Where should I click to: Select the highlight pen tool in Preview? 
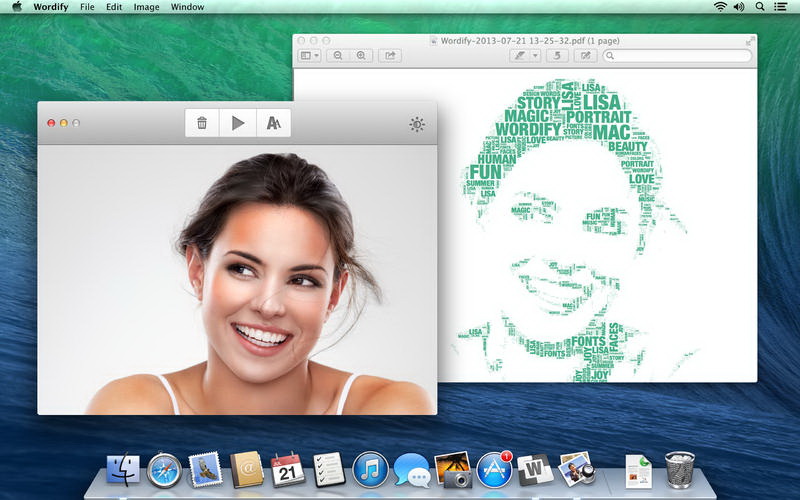tap(519, 56)
